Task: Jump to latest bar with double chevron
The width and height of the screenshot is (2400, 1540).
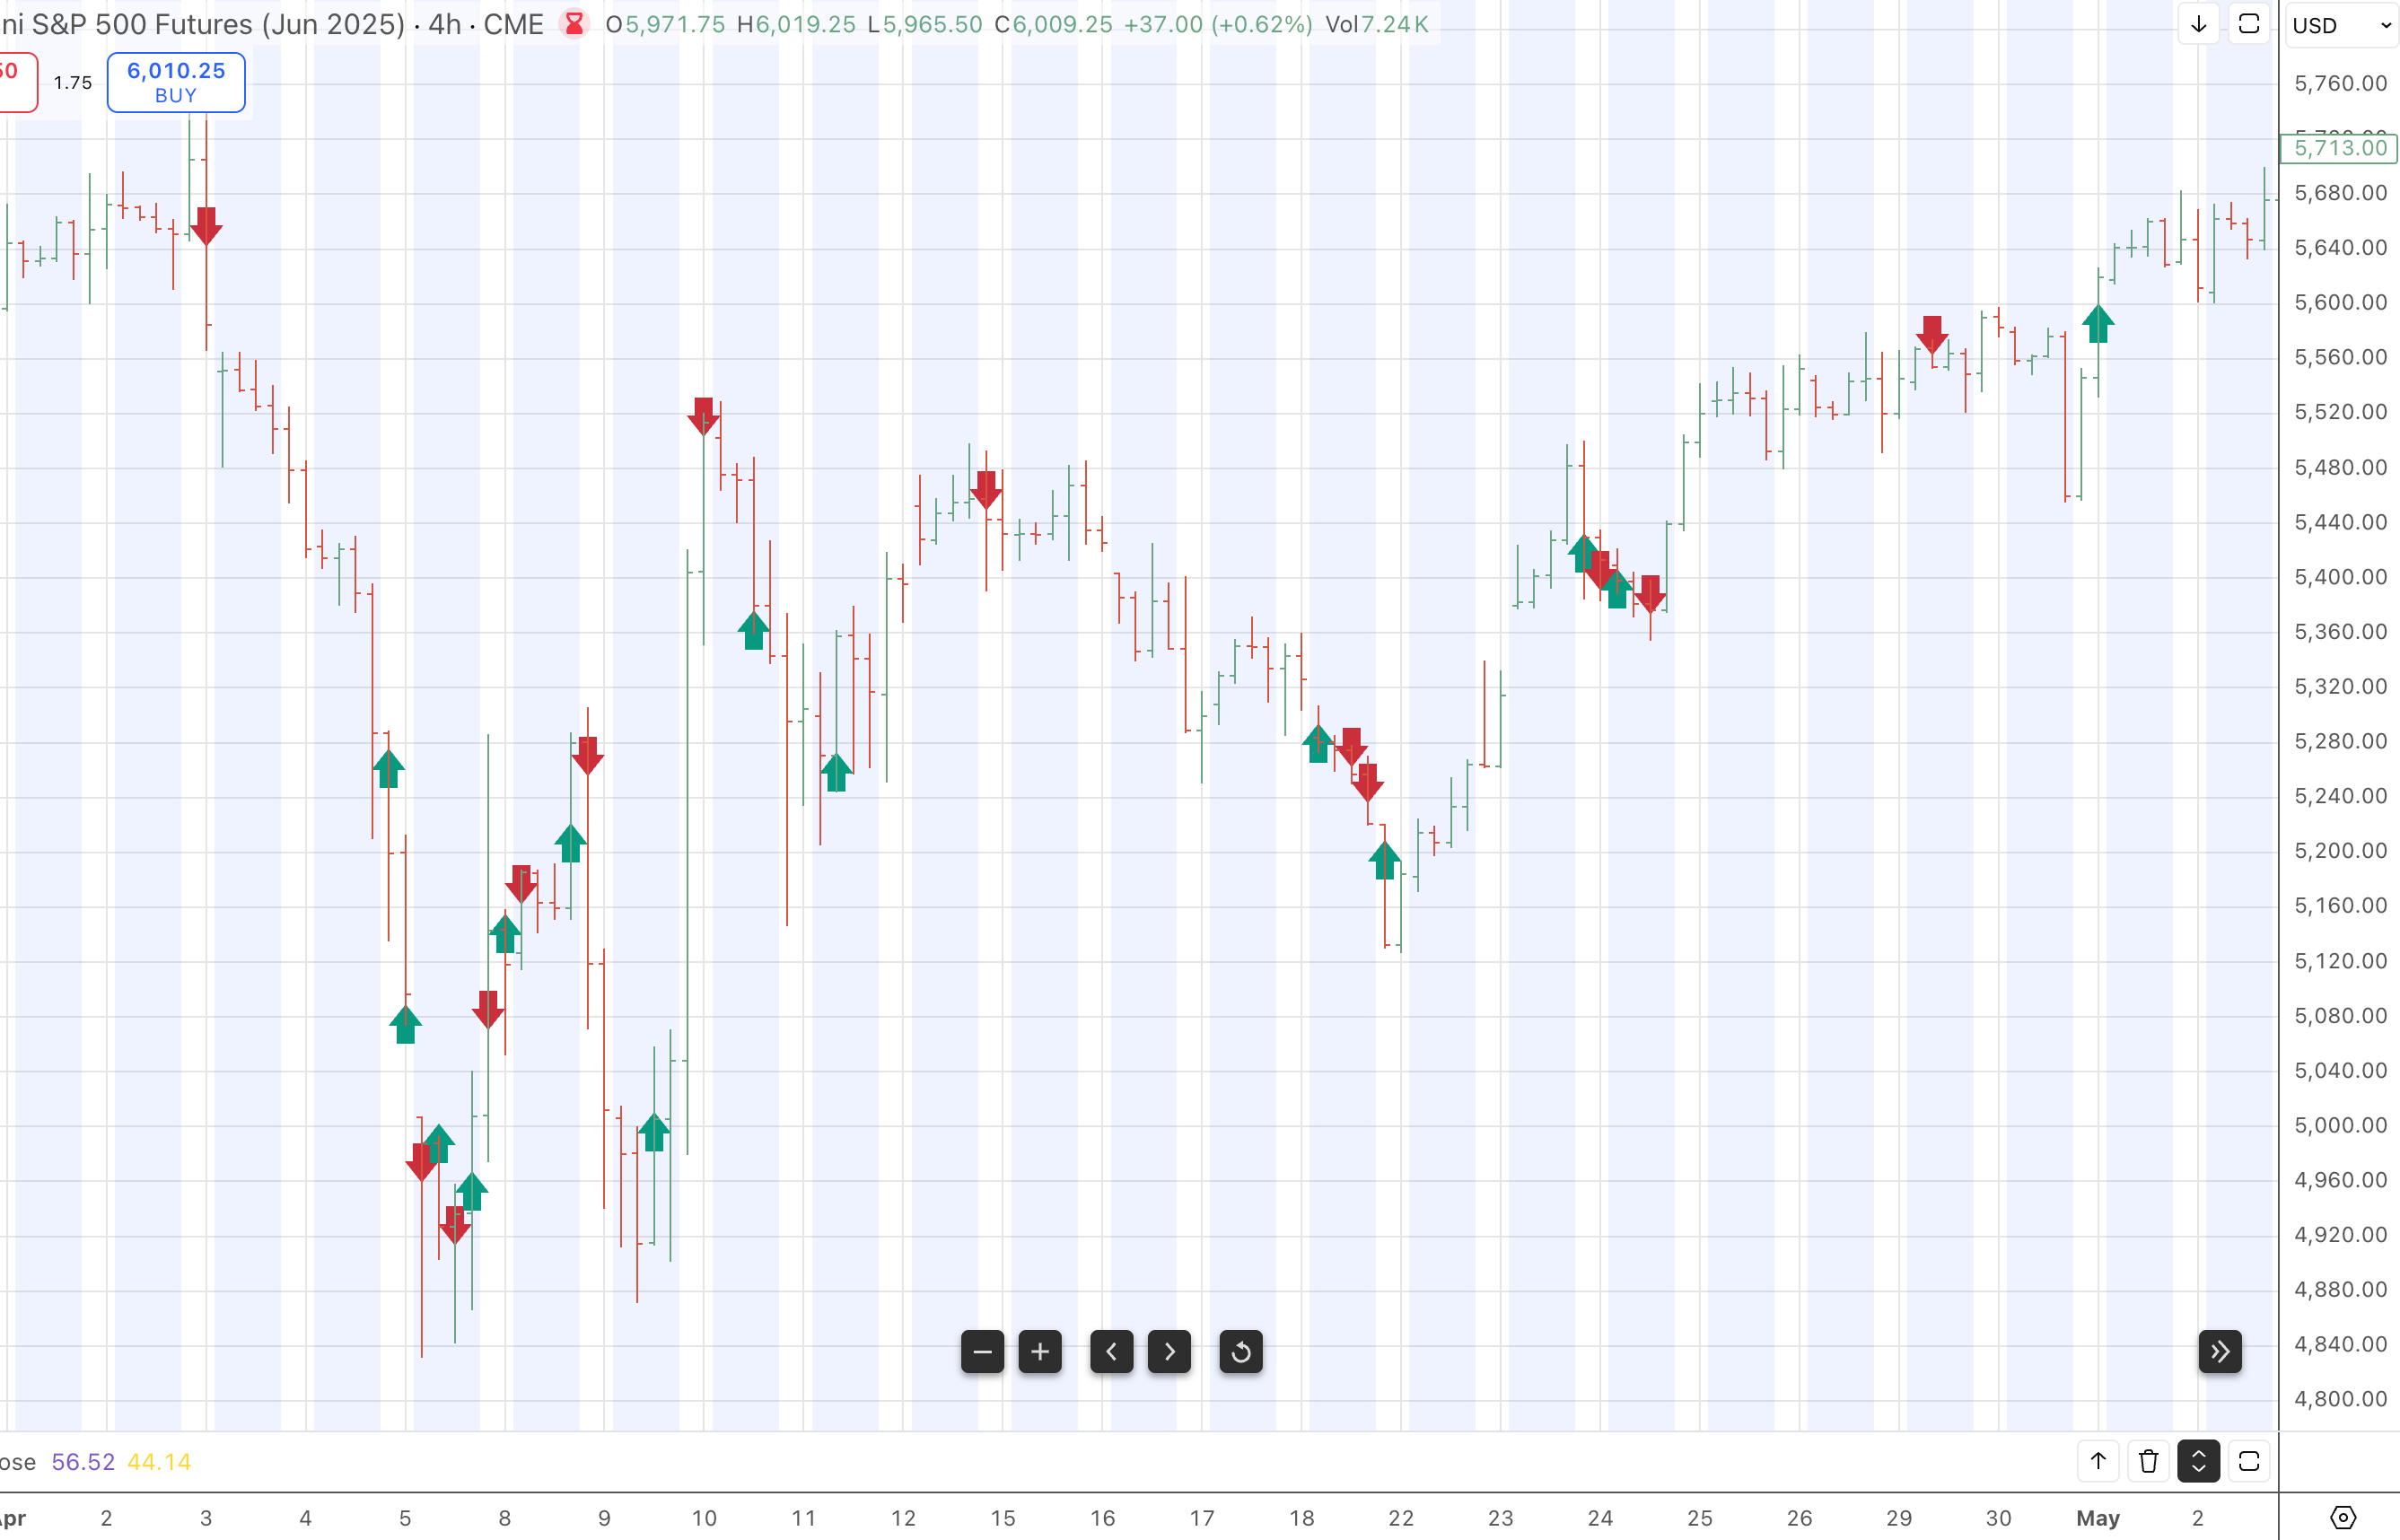Action: pos(2220,1352)
